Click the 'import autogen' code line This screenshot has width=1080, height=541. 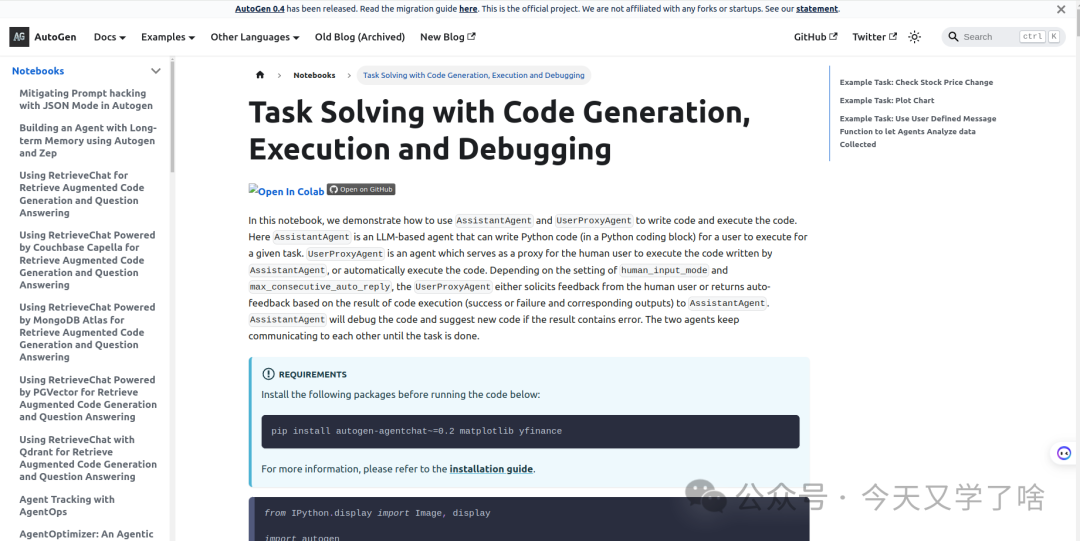302,538
